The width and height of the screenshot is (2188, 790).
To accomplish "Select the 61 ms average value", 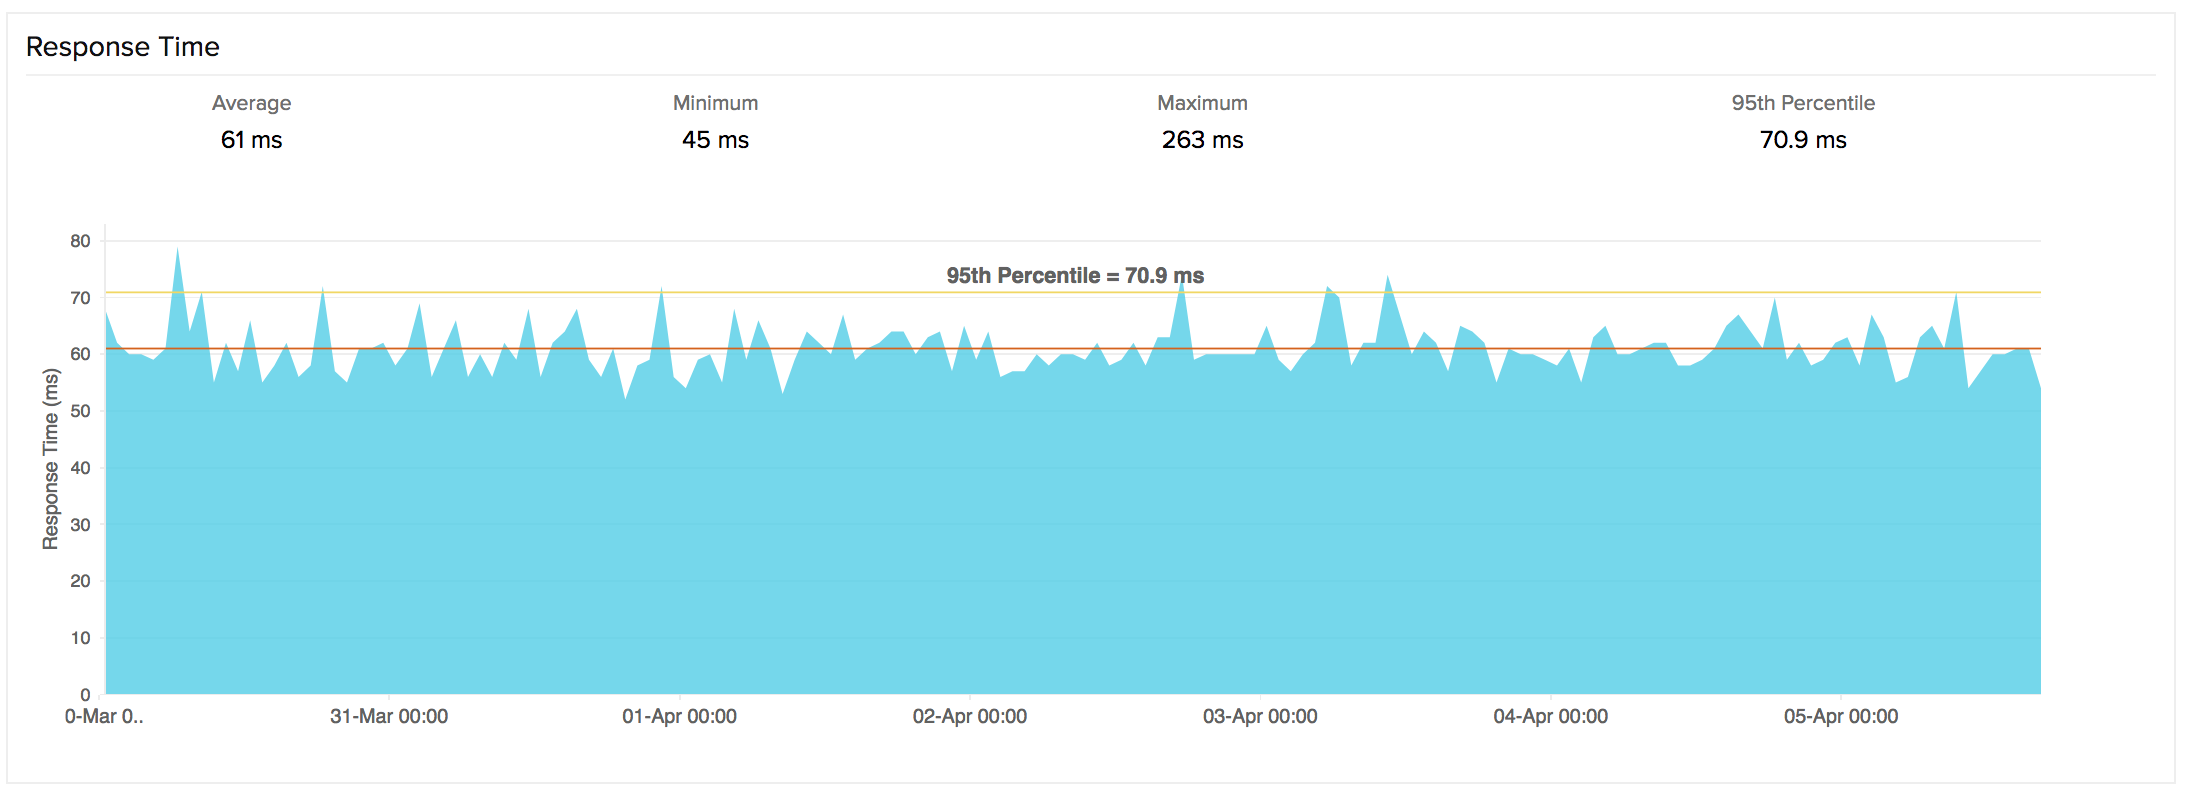I will click(x=251, y=140).
